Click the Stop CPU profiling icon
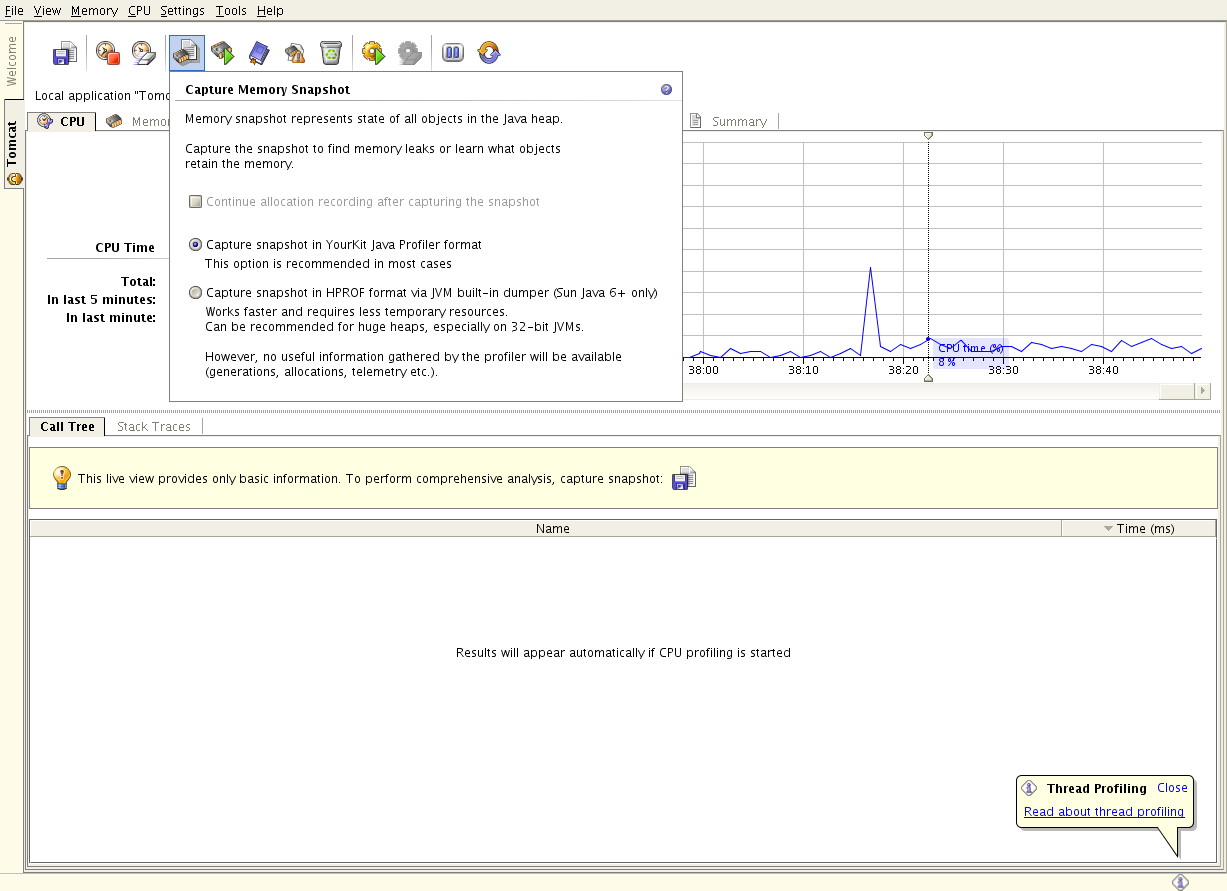This screenshot has height=891, width=1227. pos(108,53)
